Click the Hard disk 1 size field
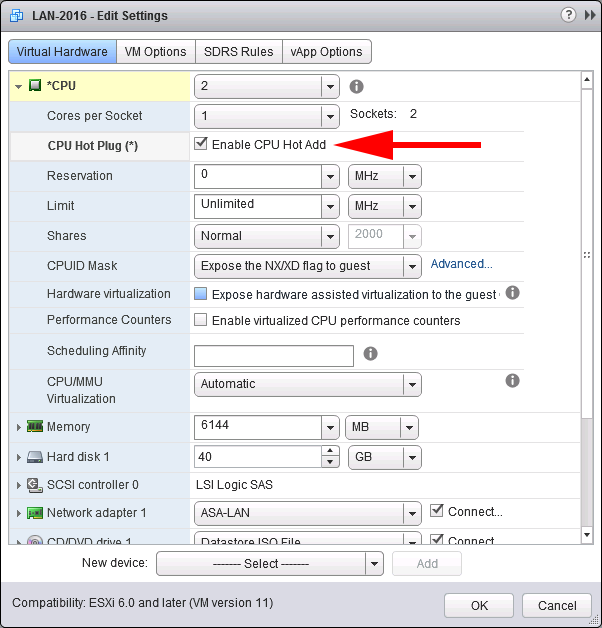The height and width of the screenshot is (628, 602). (258, 457)
